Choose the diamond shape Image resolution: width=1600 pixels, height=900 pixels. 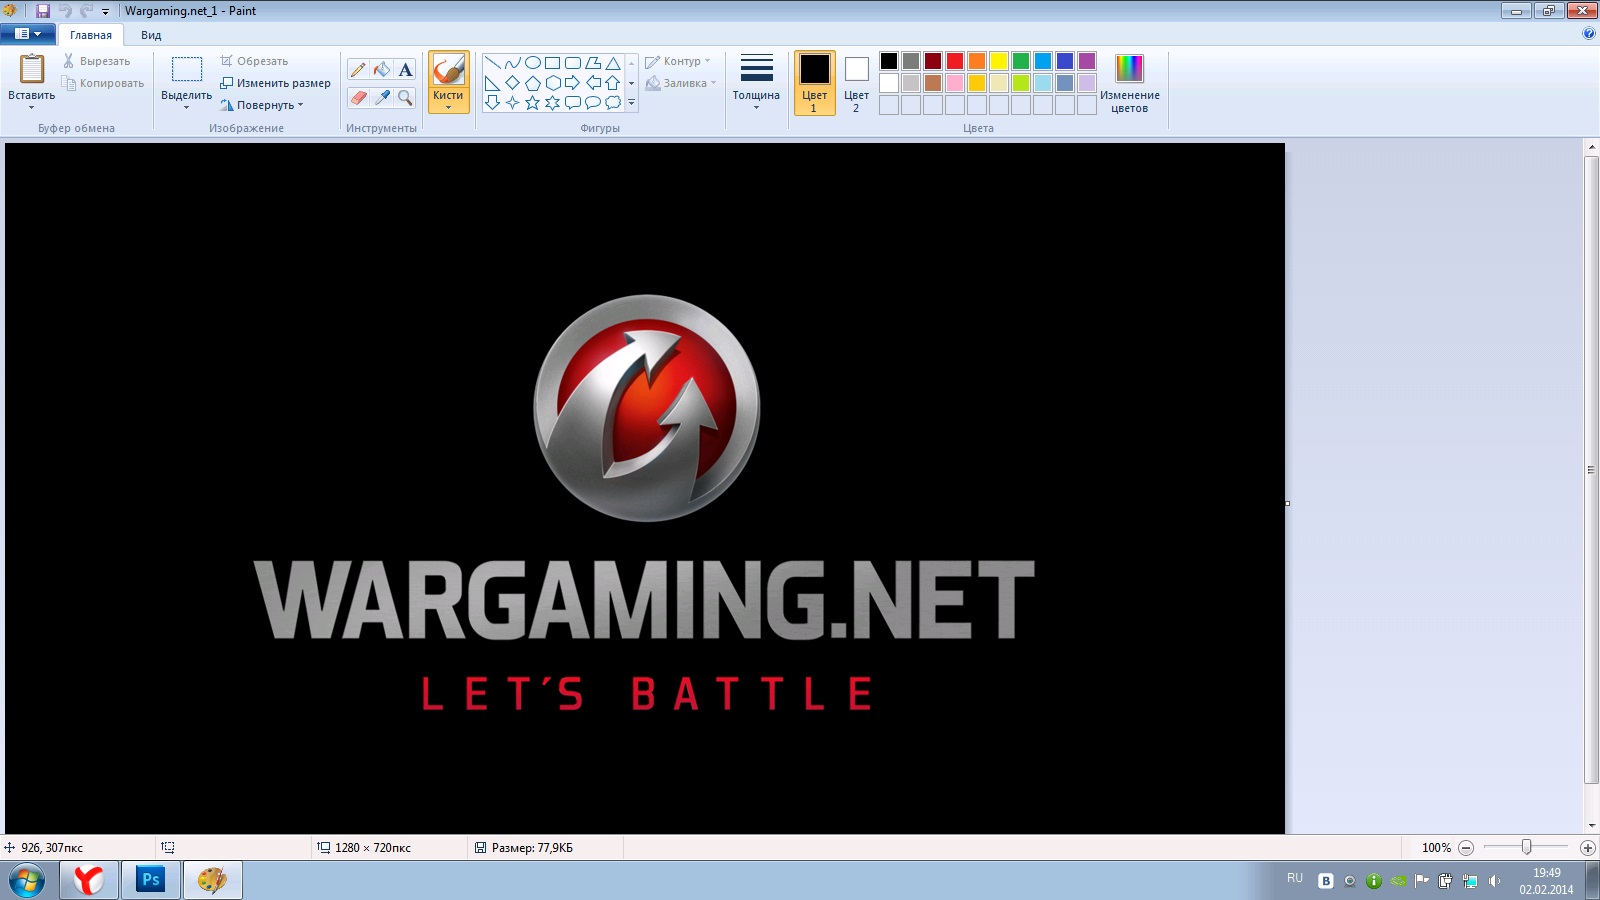coord(512,83)
